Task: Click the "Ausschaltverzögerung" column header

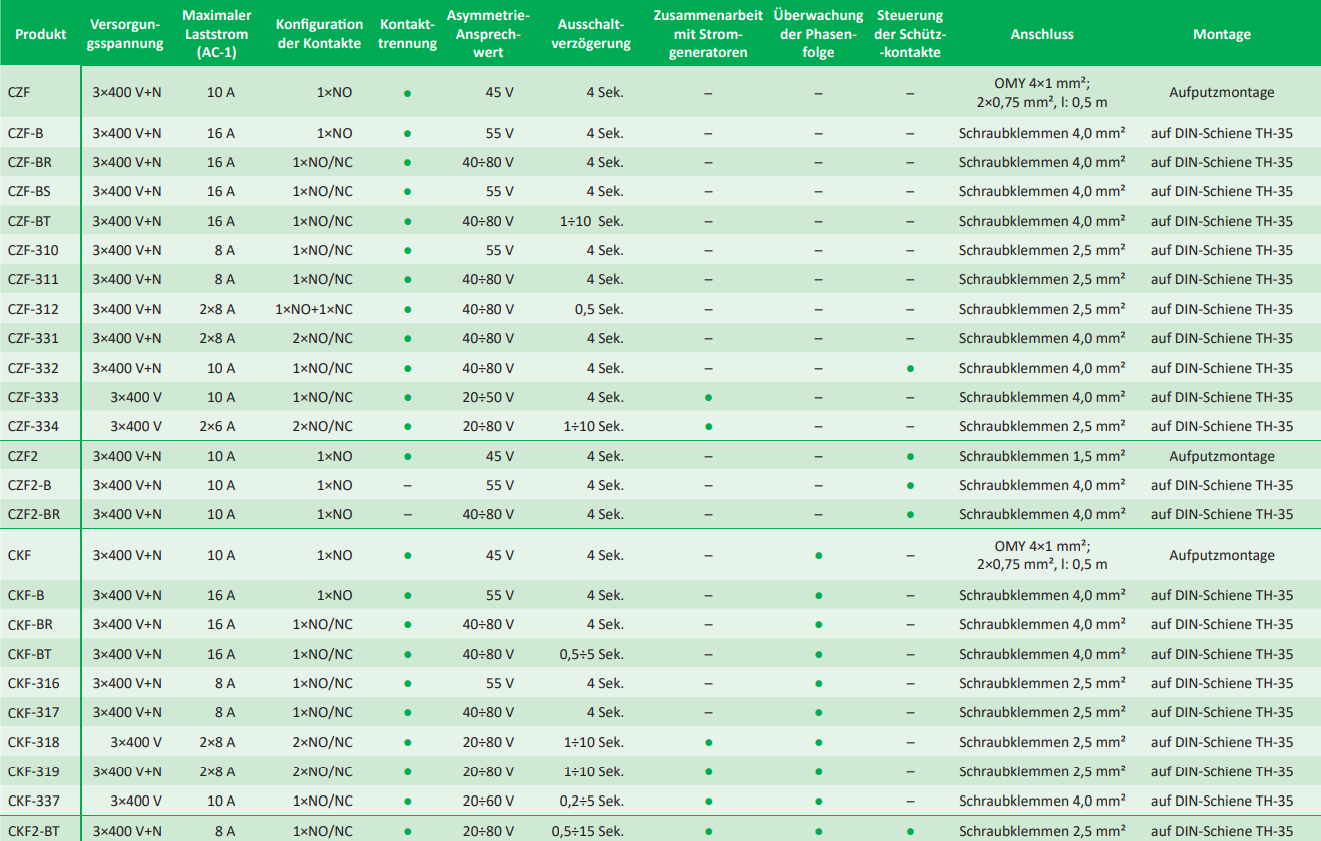Action: coord(591,34)
